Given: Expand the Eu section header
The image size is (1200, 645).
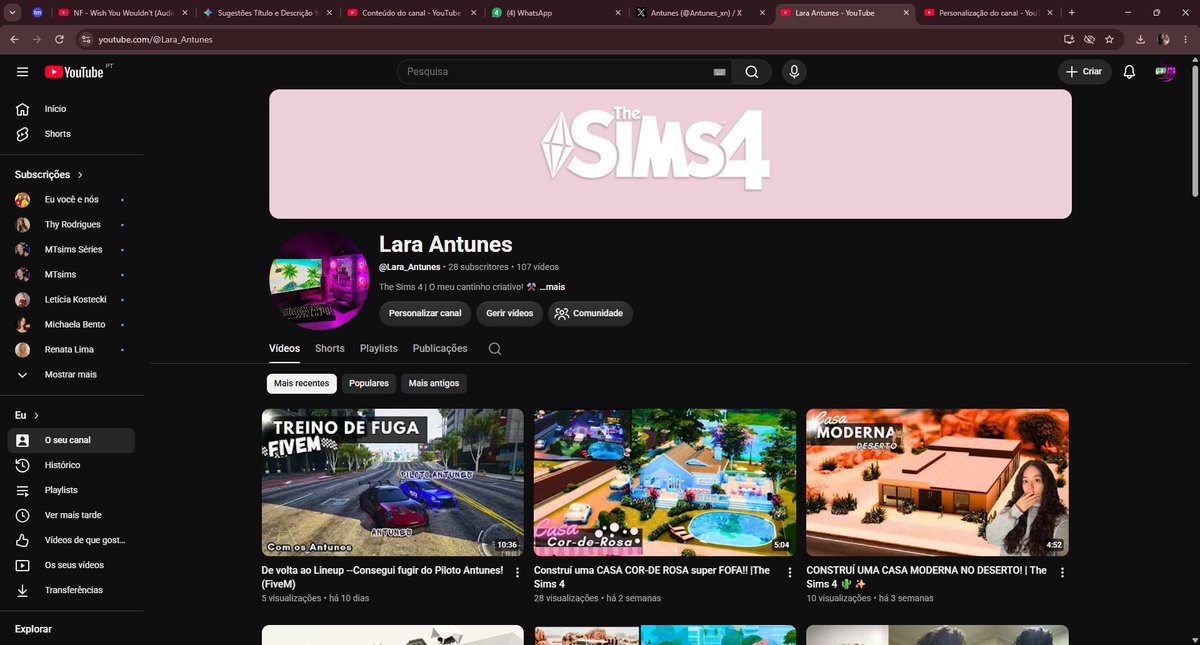Looking at the screenshot, I should (x=27, y=415).
